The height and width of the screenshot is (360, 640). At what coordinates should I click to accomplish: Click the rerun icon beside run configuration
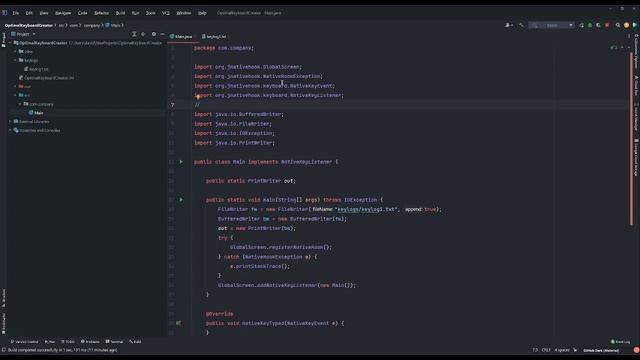tap(581, 25)
